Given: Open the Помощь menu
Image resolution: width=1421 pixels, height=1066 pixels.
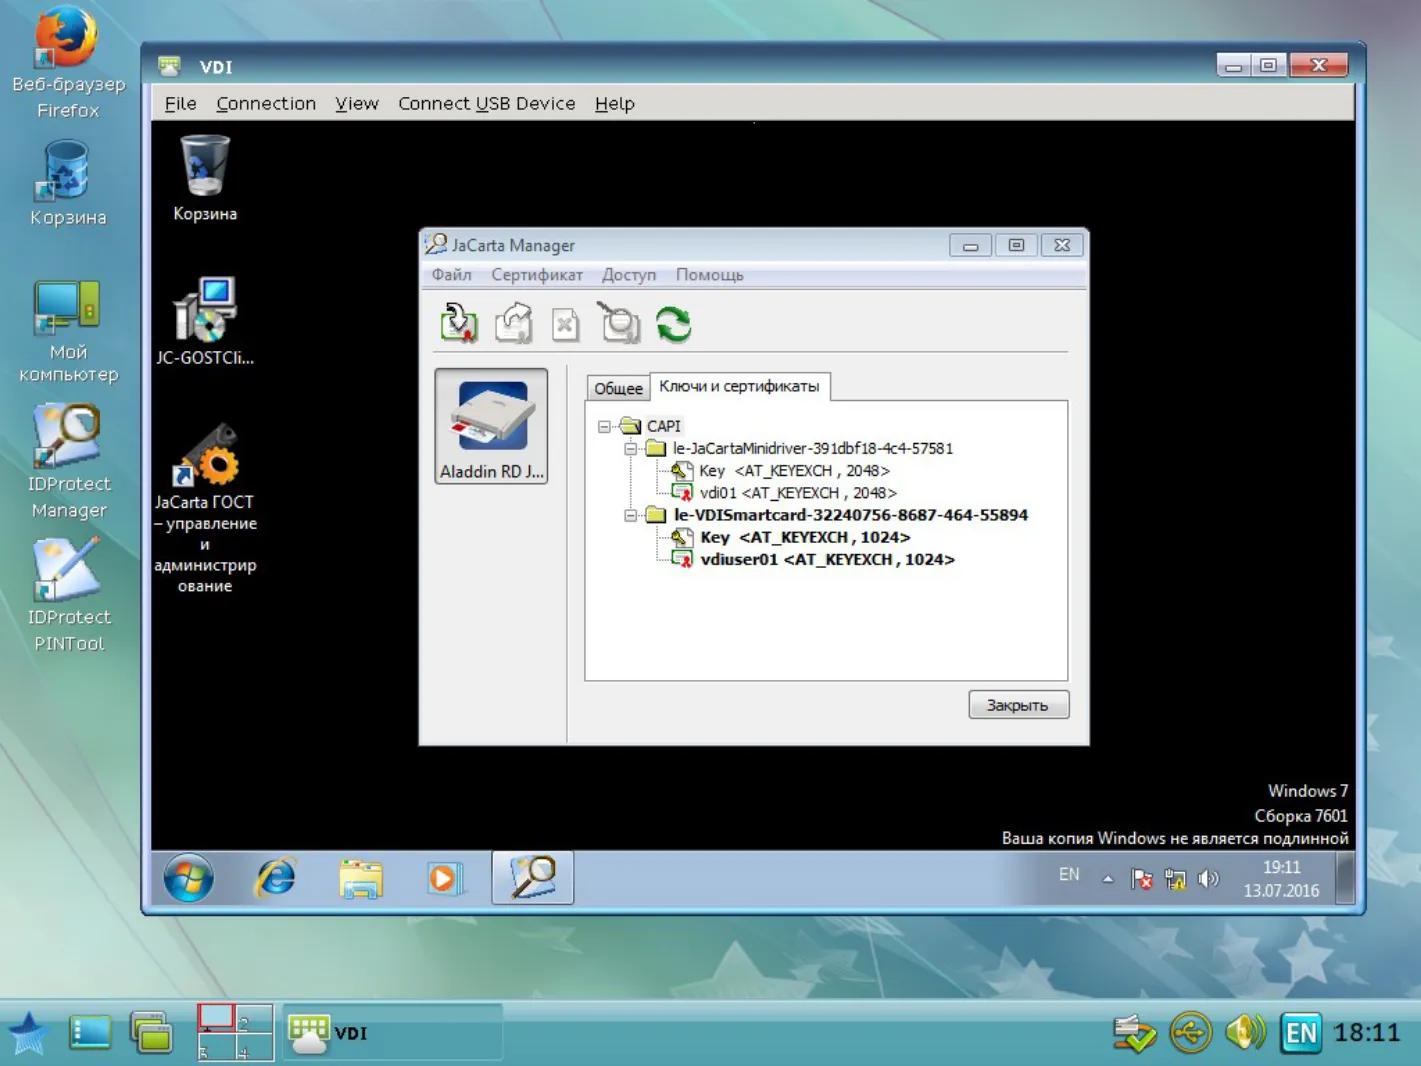Looking at the screenshot, I should (710, 275).
